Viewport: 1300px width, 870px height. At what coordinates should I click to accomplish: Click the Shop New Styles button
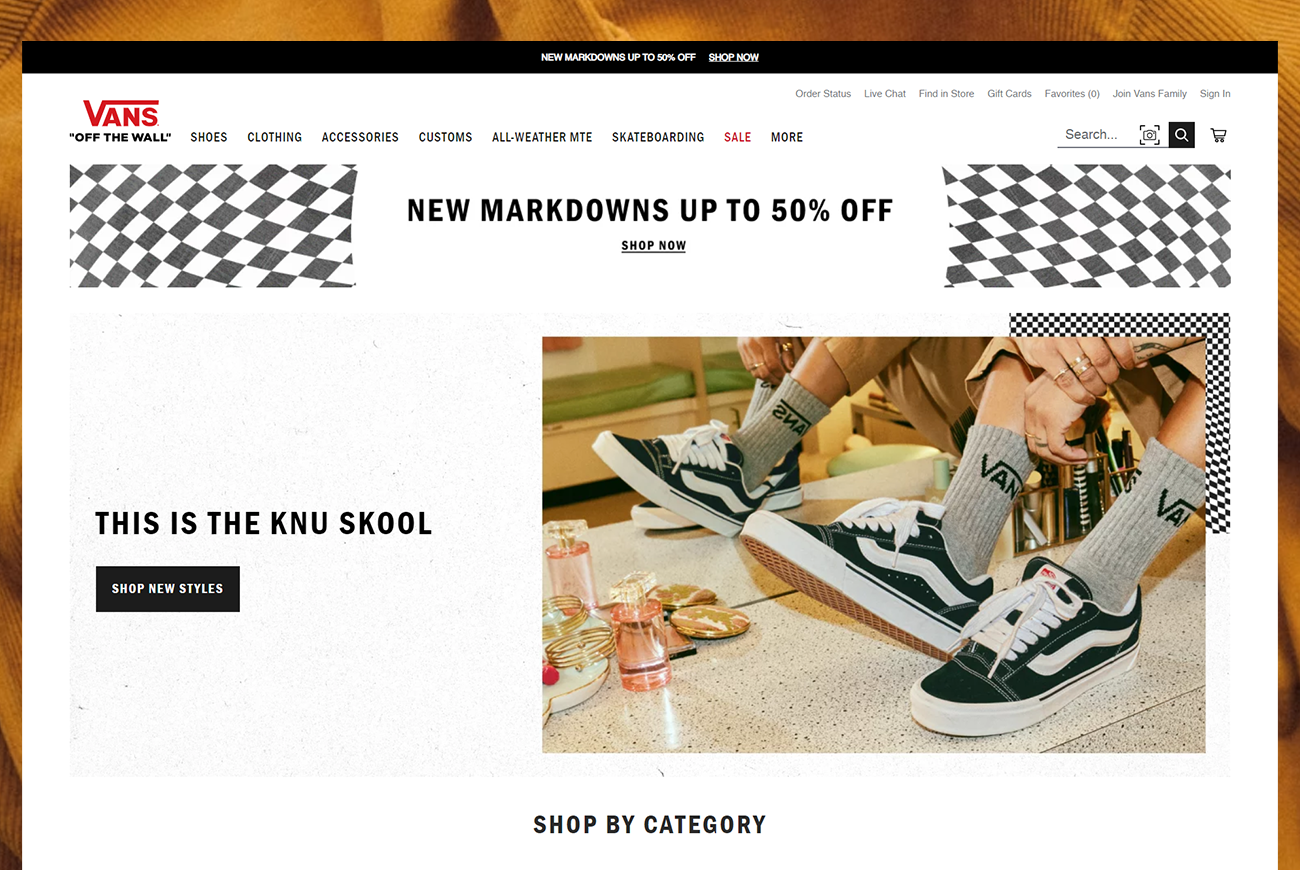pyautogui.click(x=168, y=589)
